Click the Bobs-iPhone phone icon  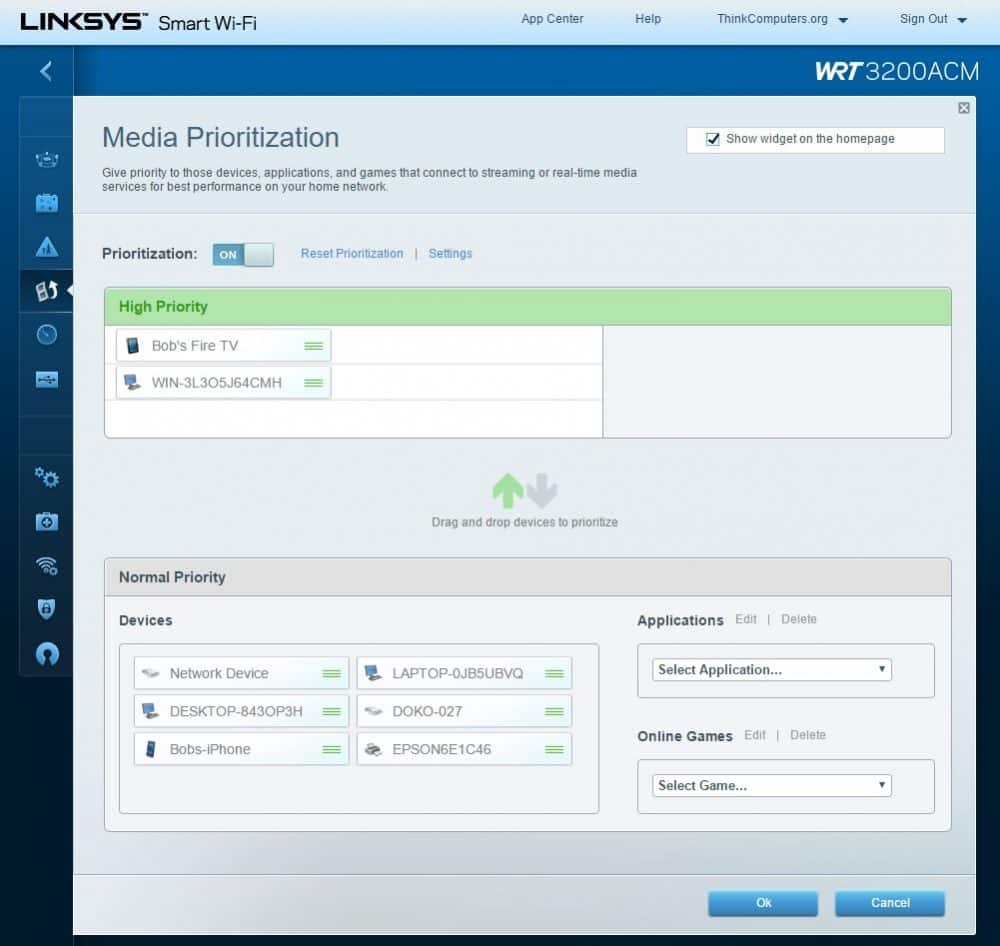pos(151,749)
